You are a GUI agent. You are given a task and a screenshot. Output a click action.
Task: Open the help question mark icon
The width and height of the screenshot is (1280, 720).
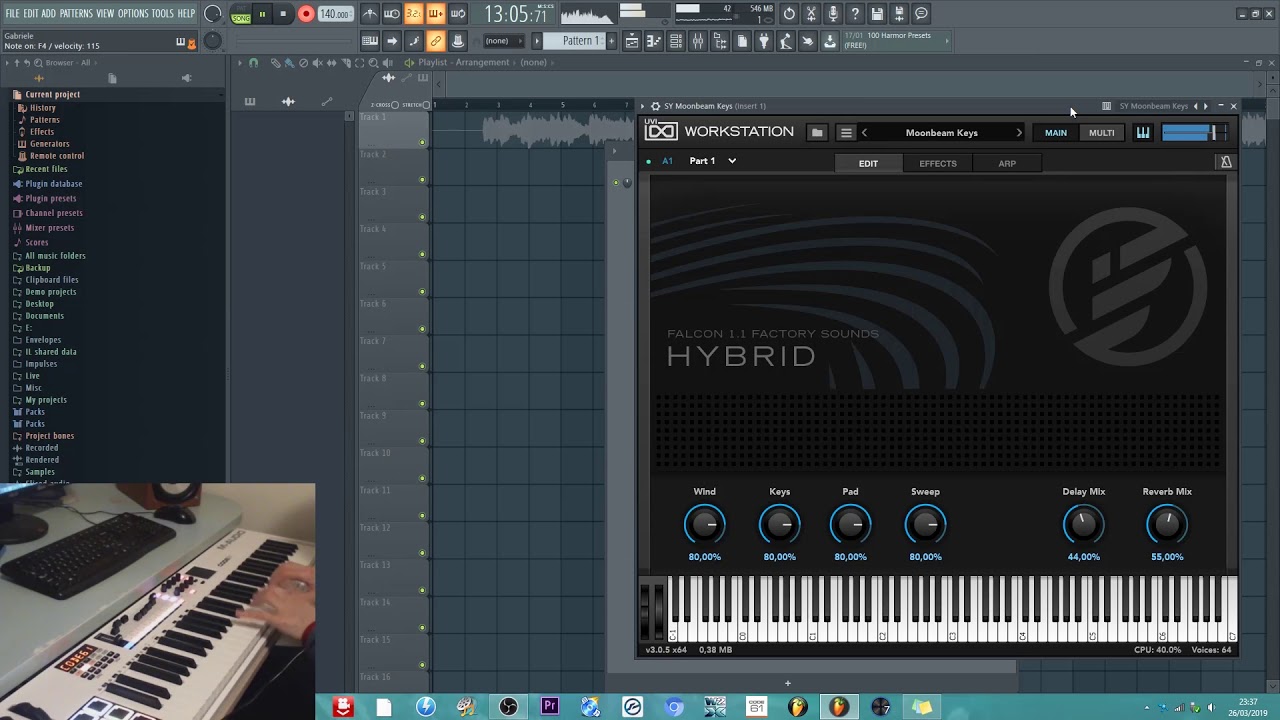click(x=855, y=14)
